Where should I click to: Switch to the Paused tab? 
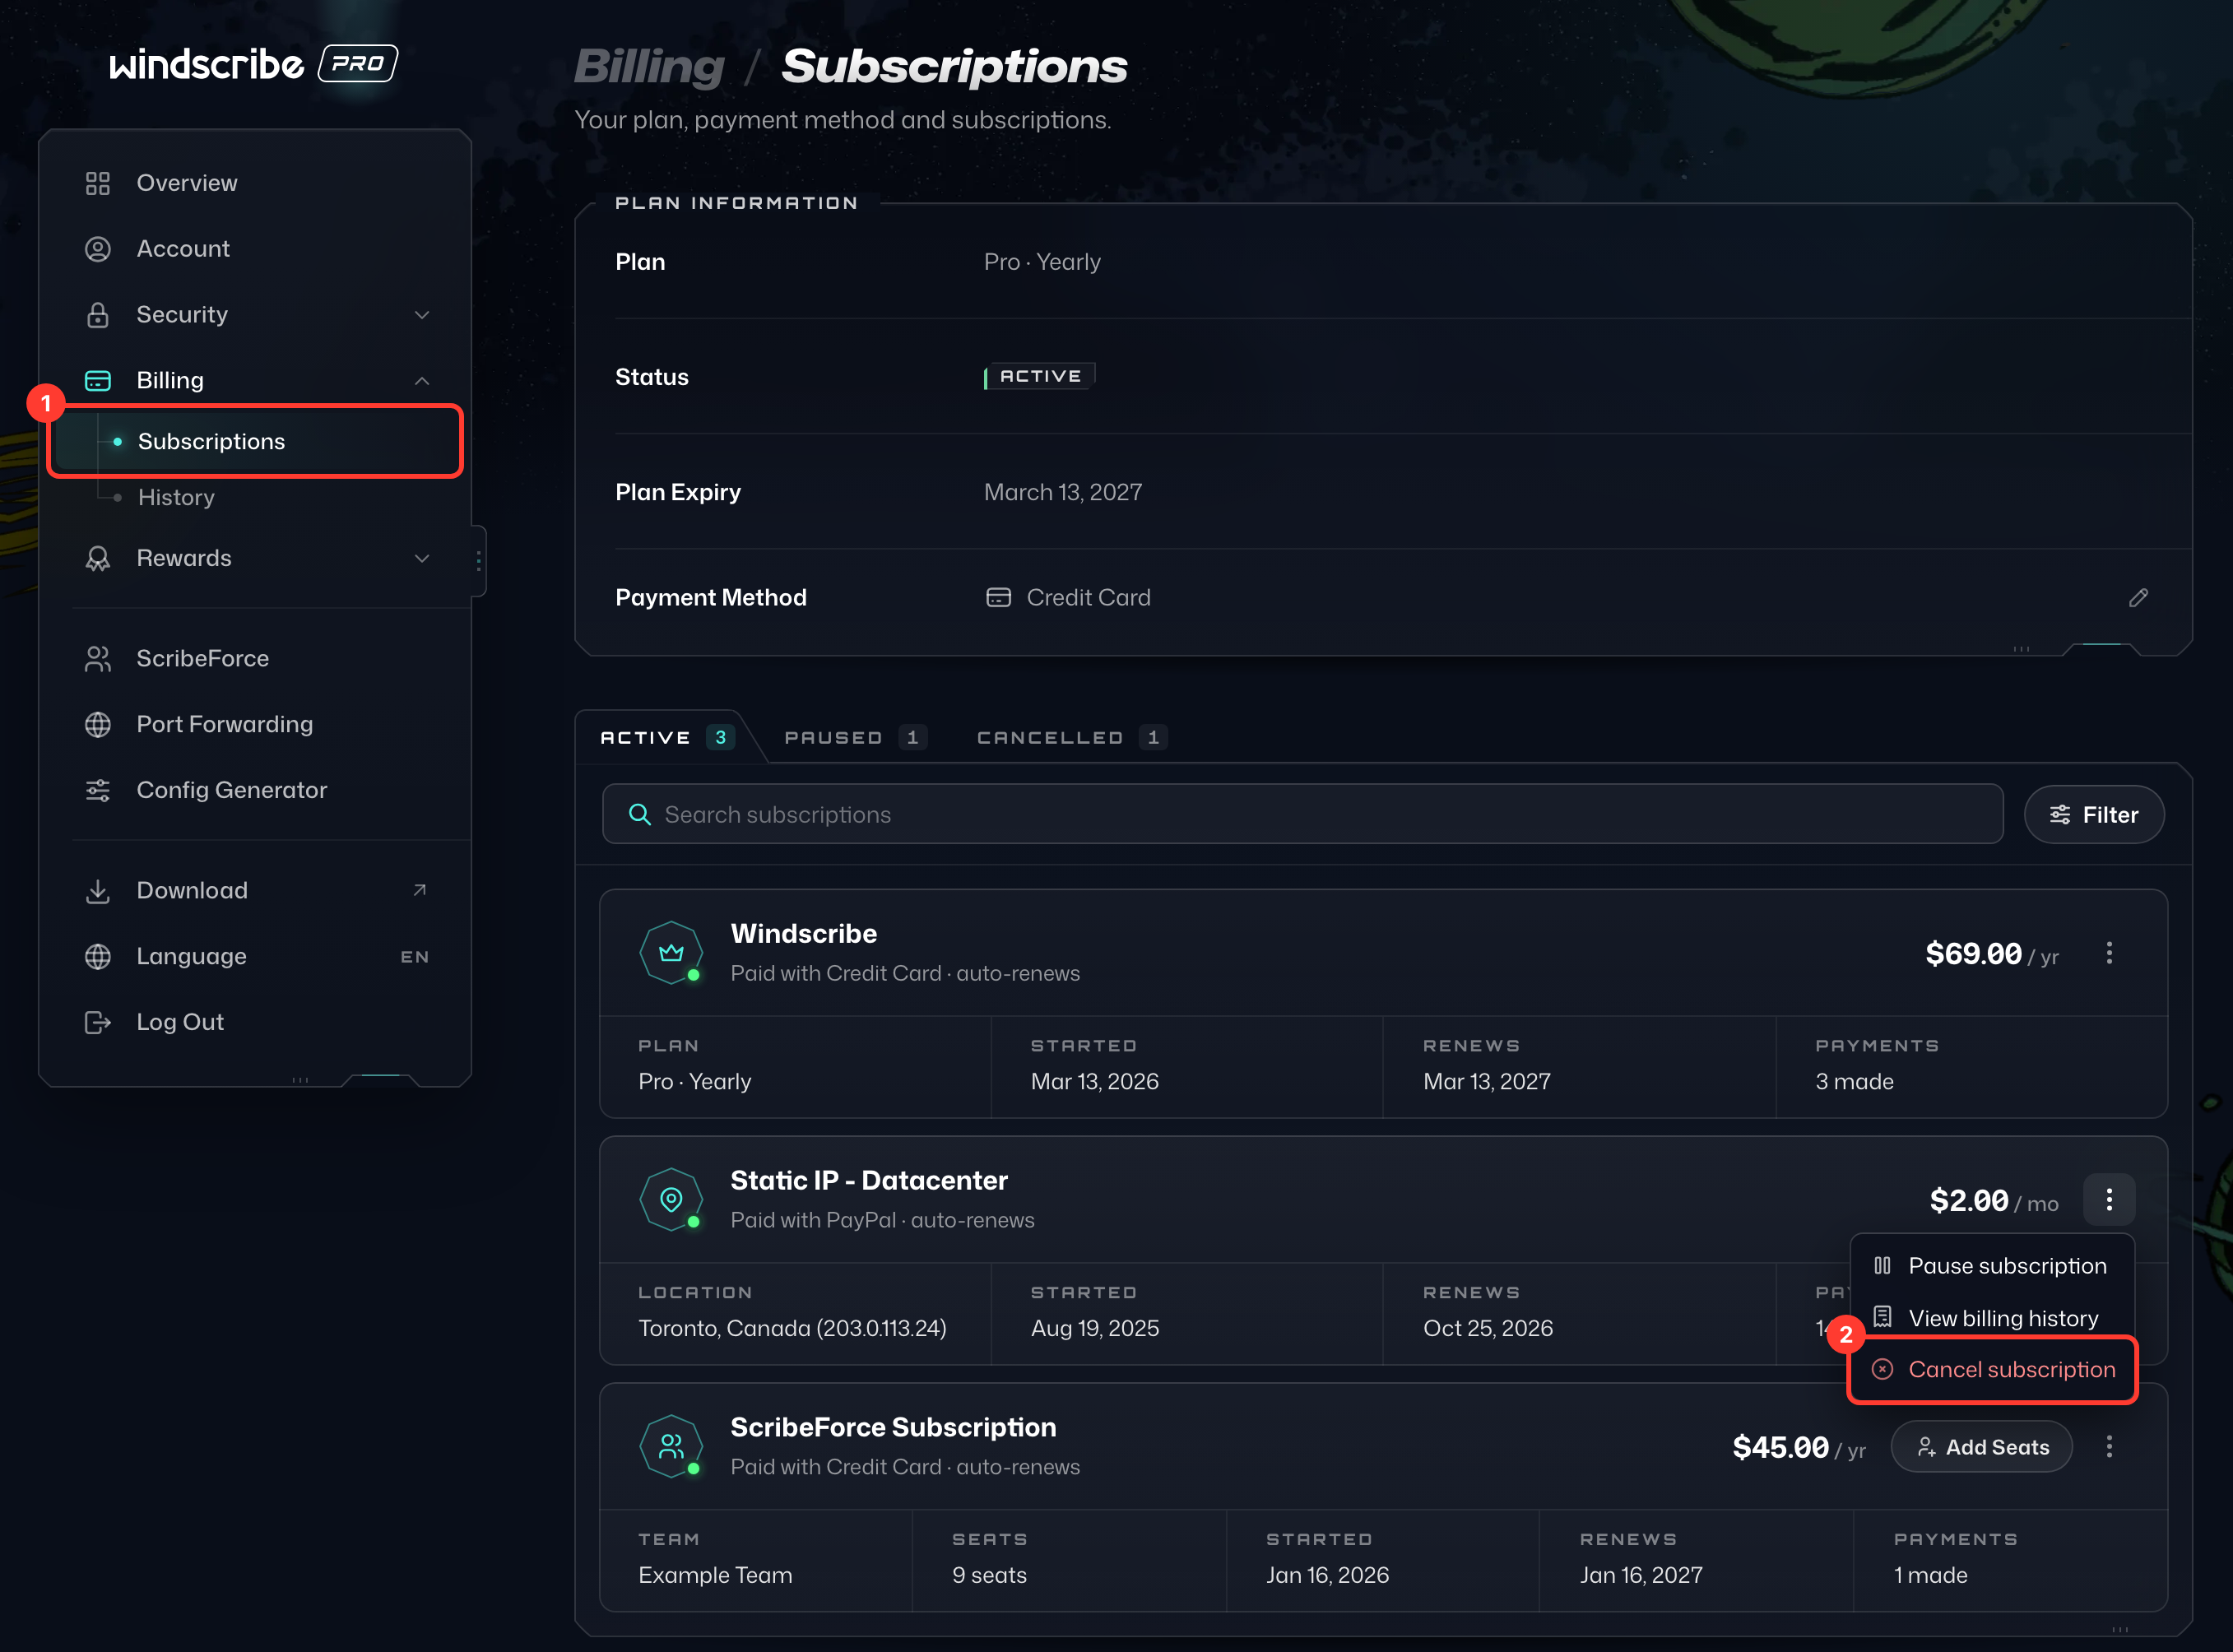[856, 737]
